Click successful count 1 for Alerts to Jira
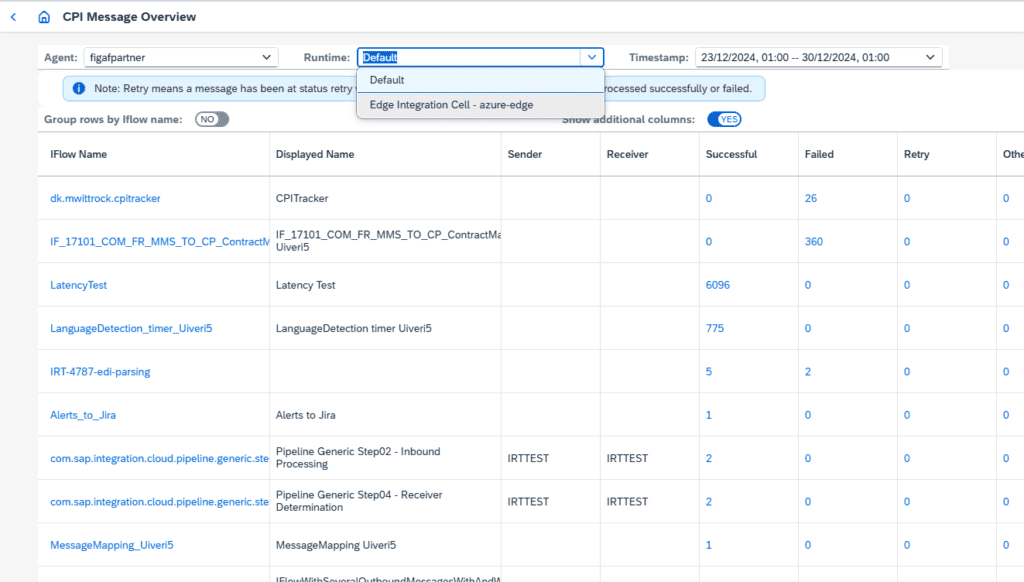1024x582 pixels. click(x=709, y=415)
